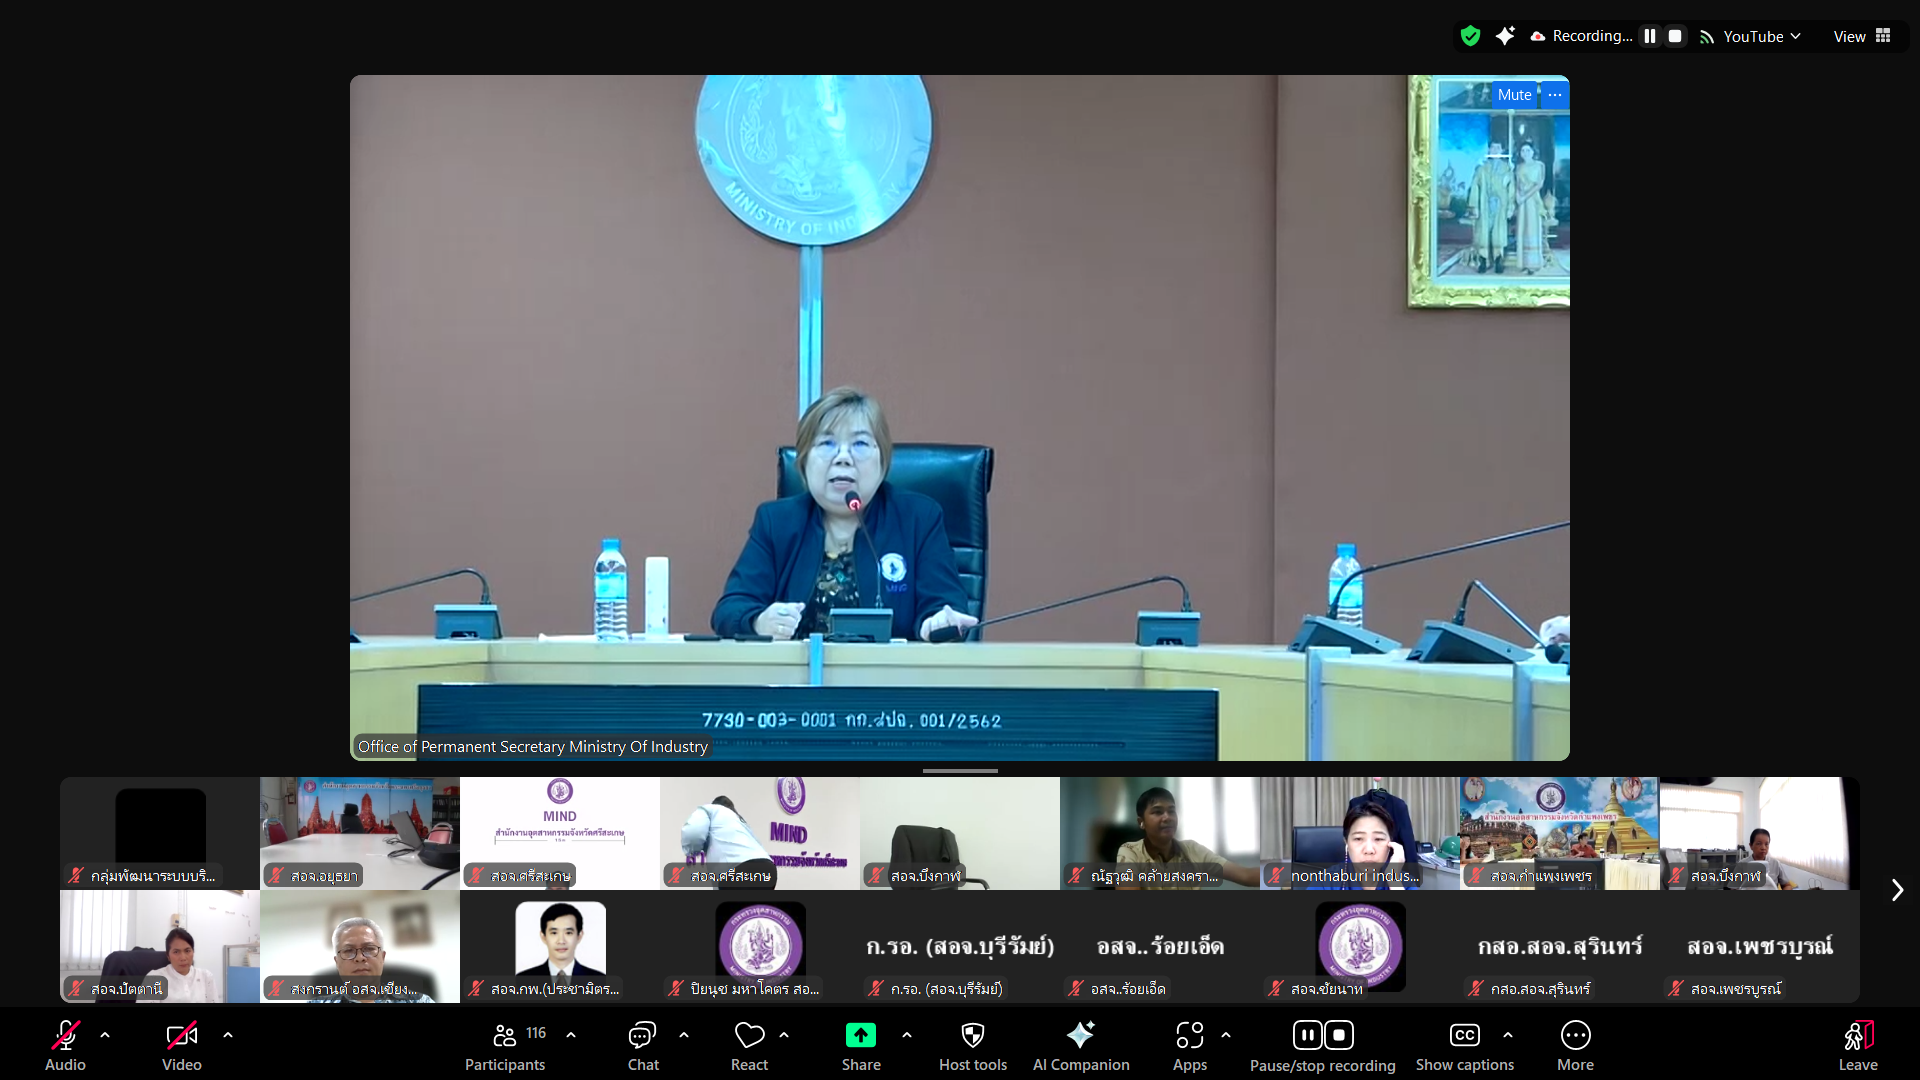This screenshot has height=1080, width=1920.
Task: Open Host tools shield icon
Action: [972, 1045]
